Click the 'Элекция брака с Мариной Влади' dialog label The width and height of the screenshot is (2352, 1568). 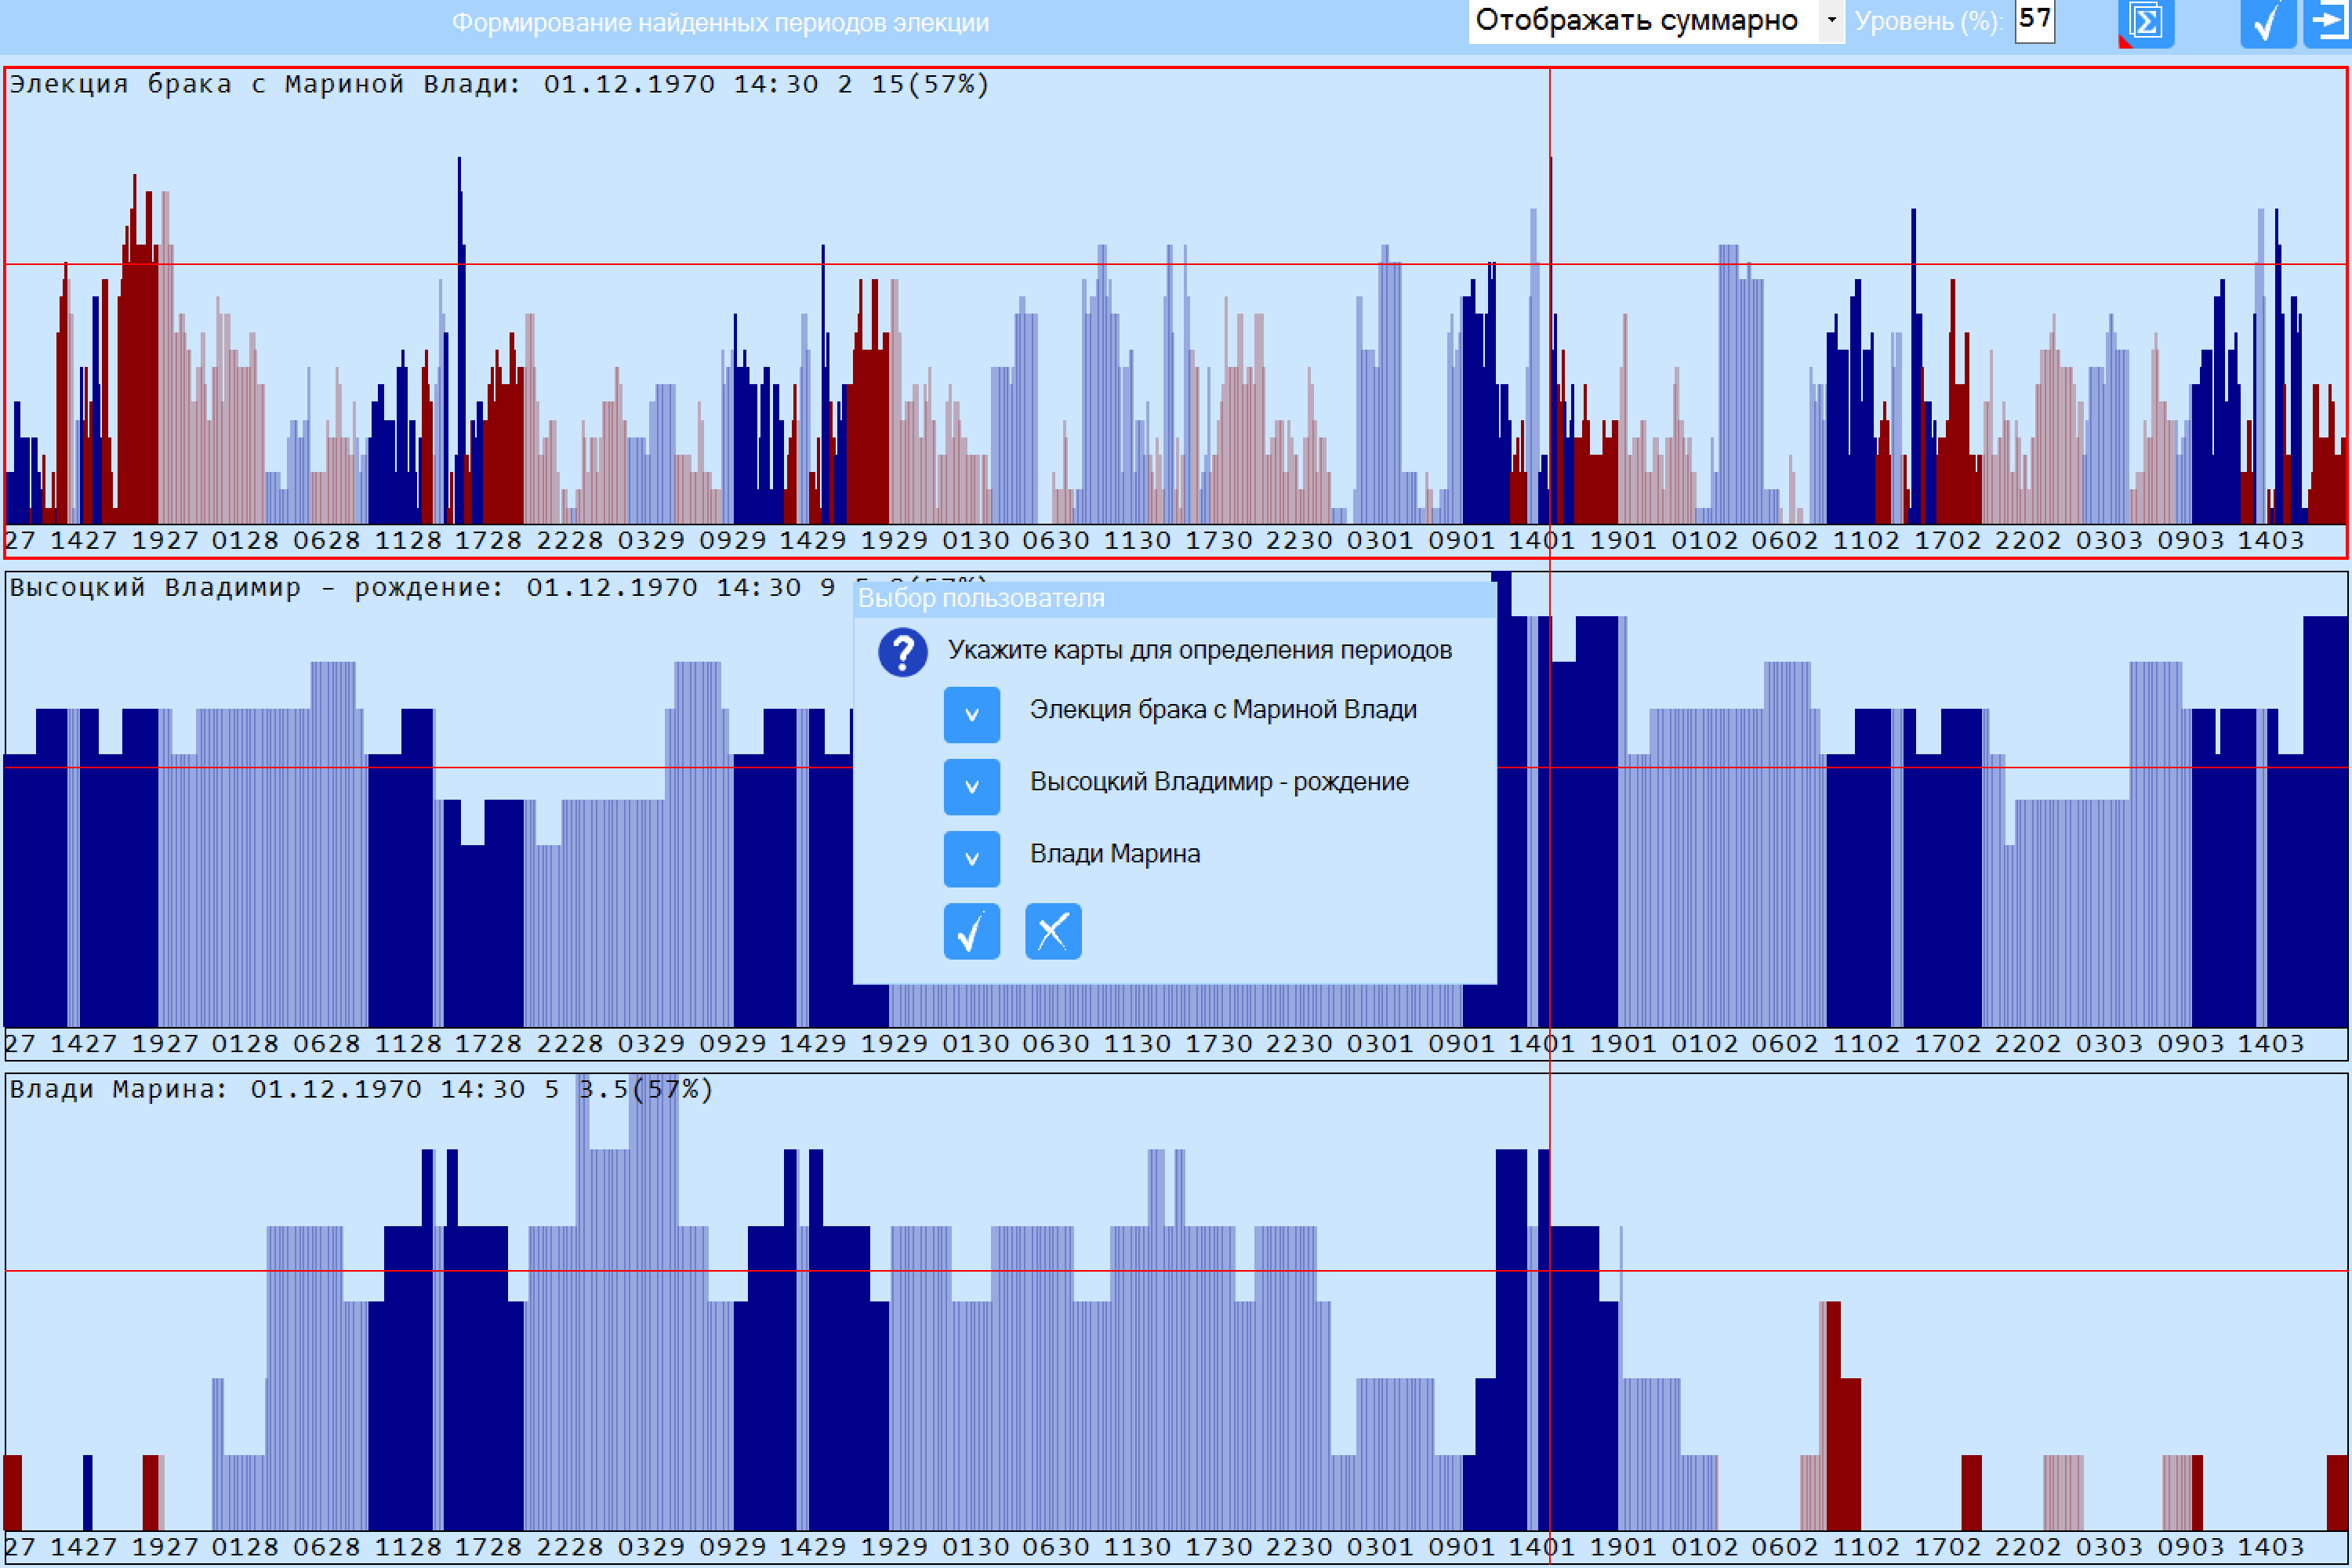[x=1223, y=709]
